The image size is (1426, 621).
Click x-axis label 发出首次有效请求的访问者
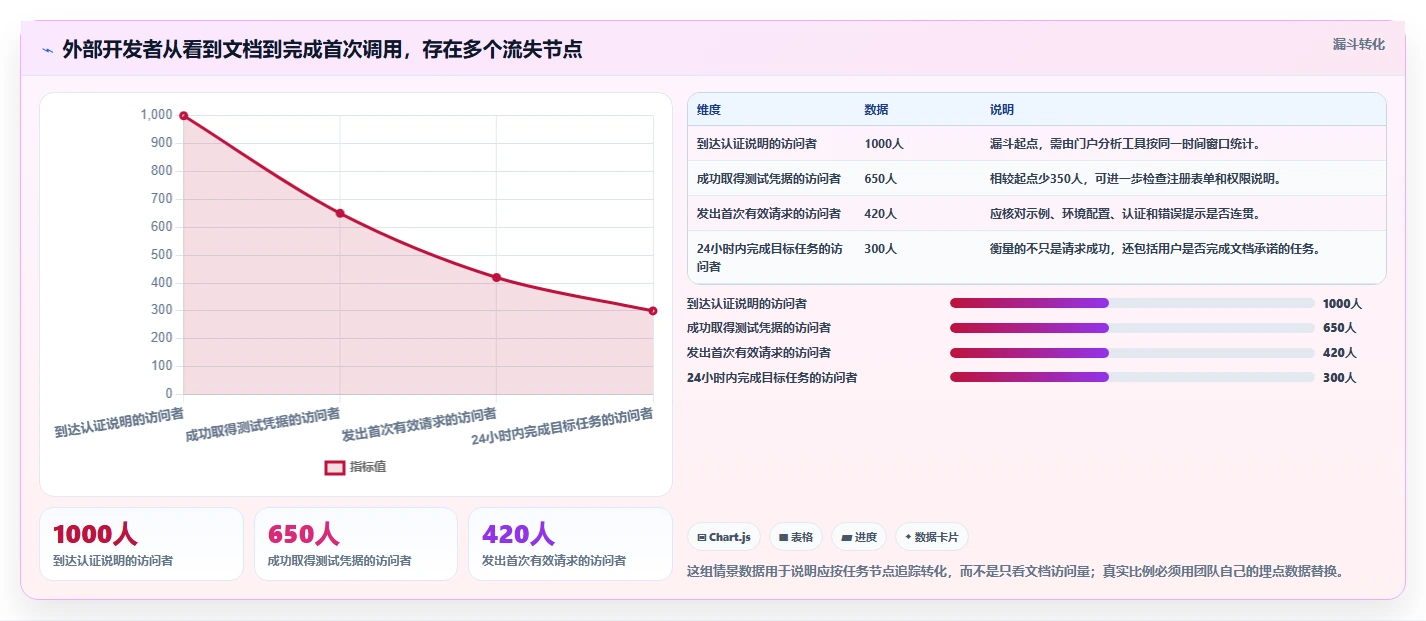click(x=419, y=425)
